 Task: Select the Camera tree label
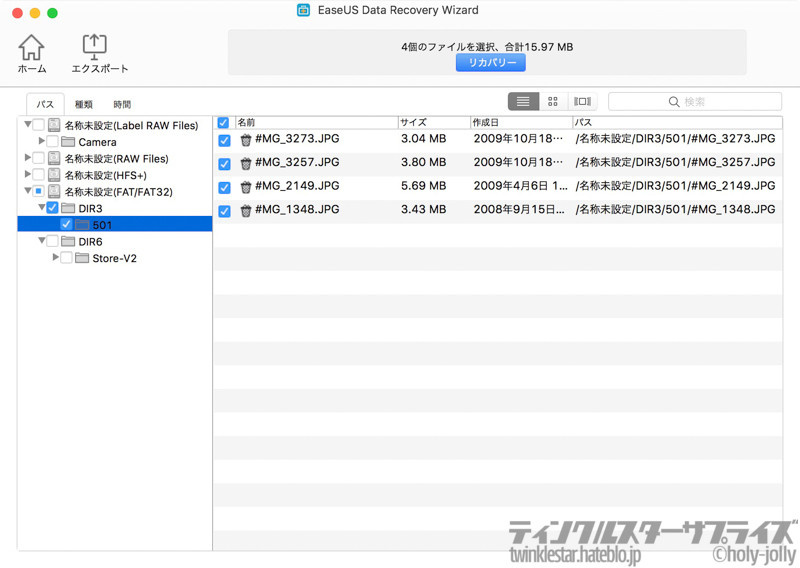(x=97, y=142)
